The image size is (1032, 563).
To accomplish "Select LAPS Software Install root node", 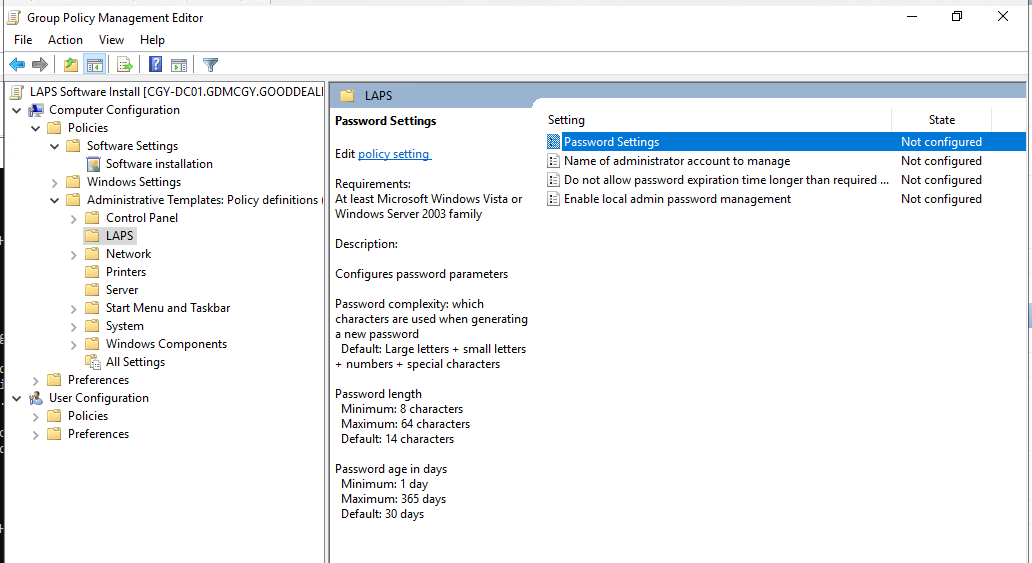I will point(176,92).
